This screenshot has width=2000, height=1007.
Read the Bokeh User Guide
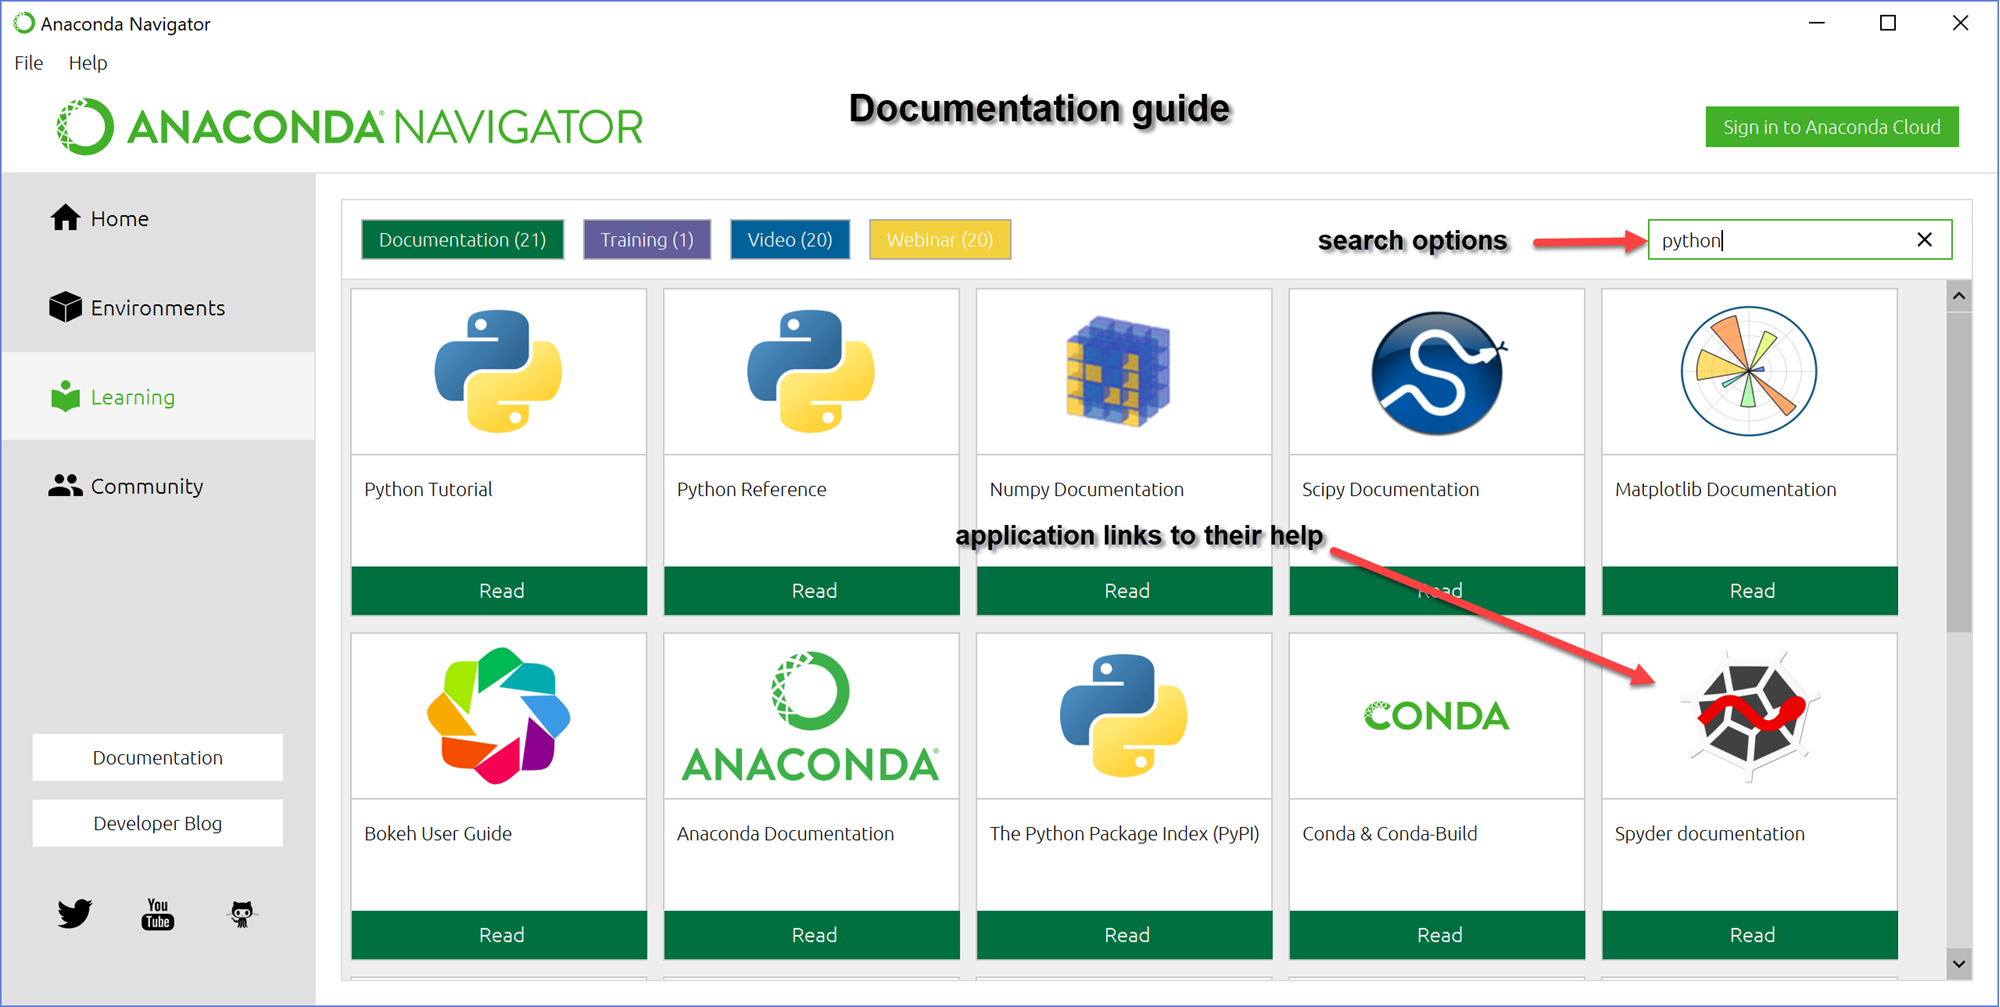tap(499, 935)
